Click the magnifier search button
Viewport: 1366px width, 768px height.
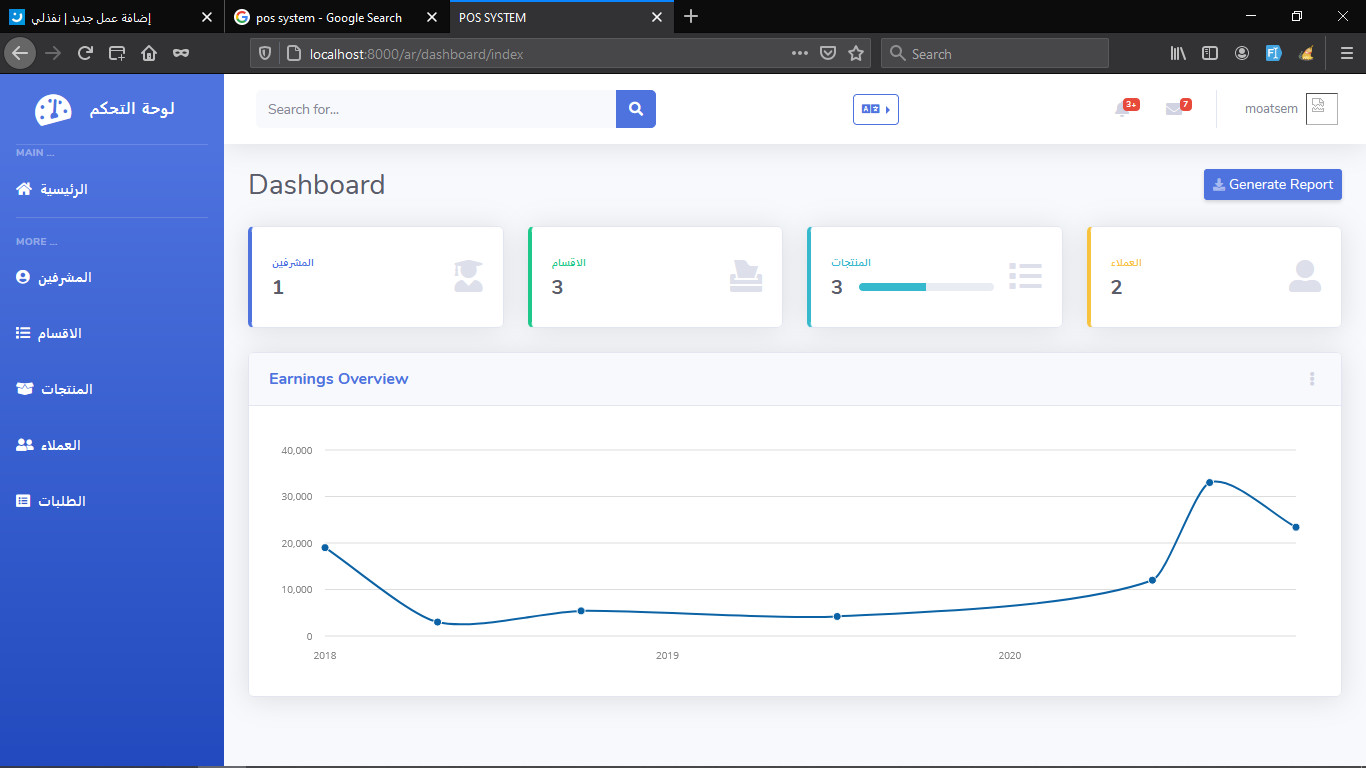[x=636, y=109]
